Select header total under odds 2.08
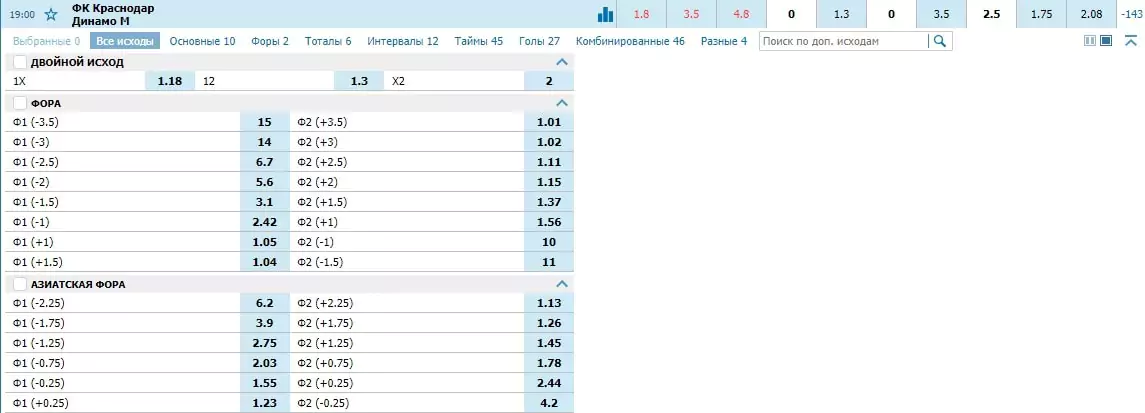This screenshot has height=413, width=1145. [1090, 14]
